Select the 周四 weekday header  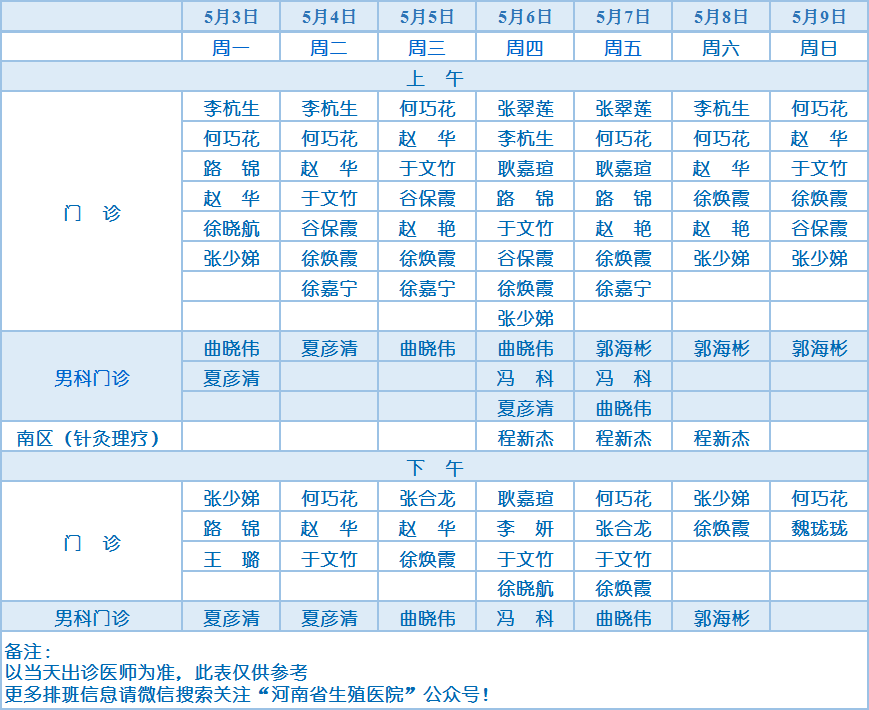525,48
